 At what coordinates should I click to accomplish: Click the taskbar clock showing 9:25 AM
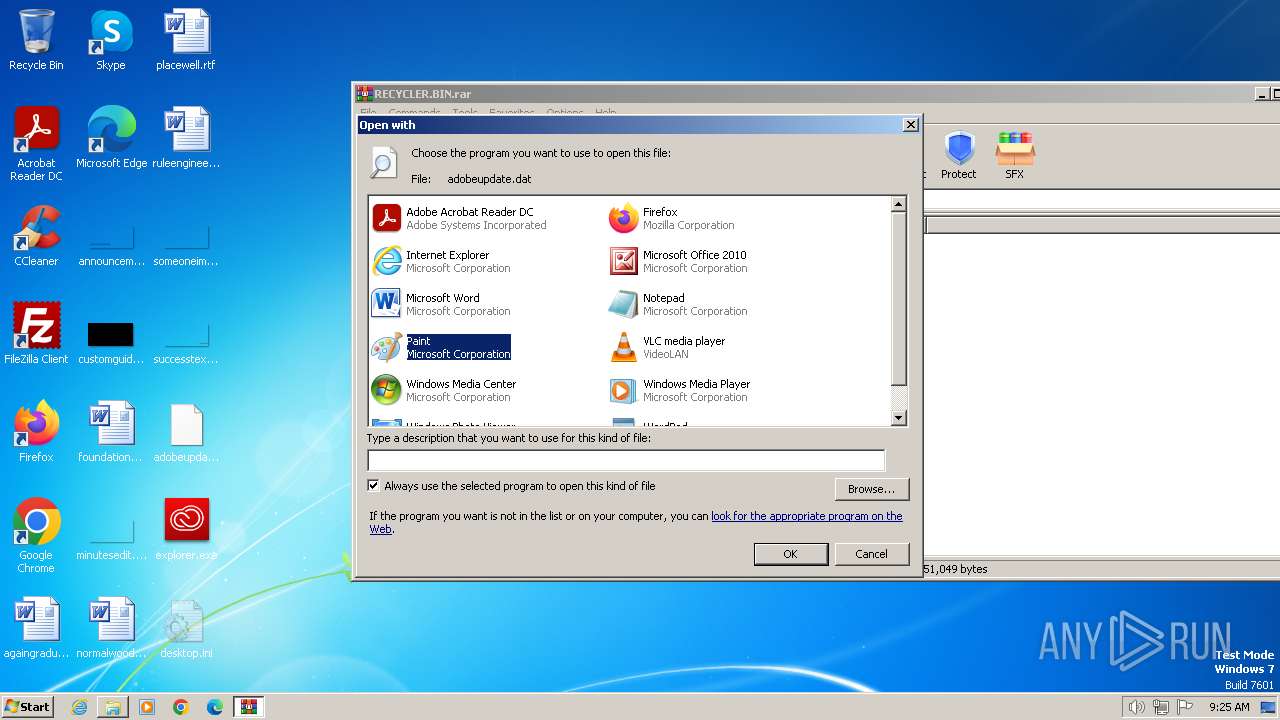tap(1229, 707)
